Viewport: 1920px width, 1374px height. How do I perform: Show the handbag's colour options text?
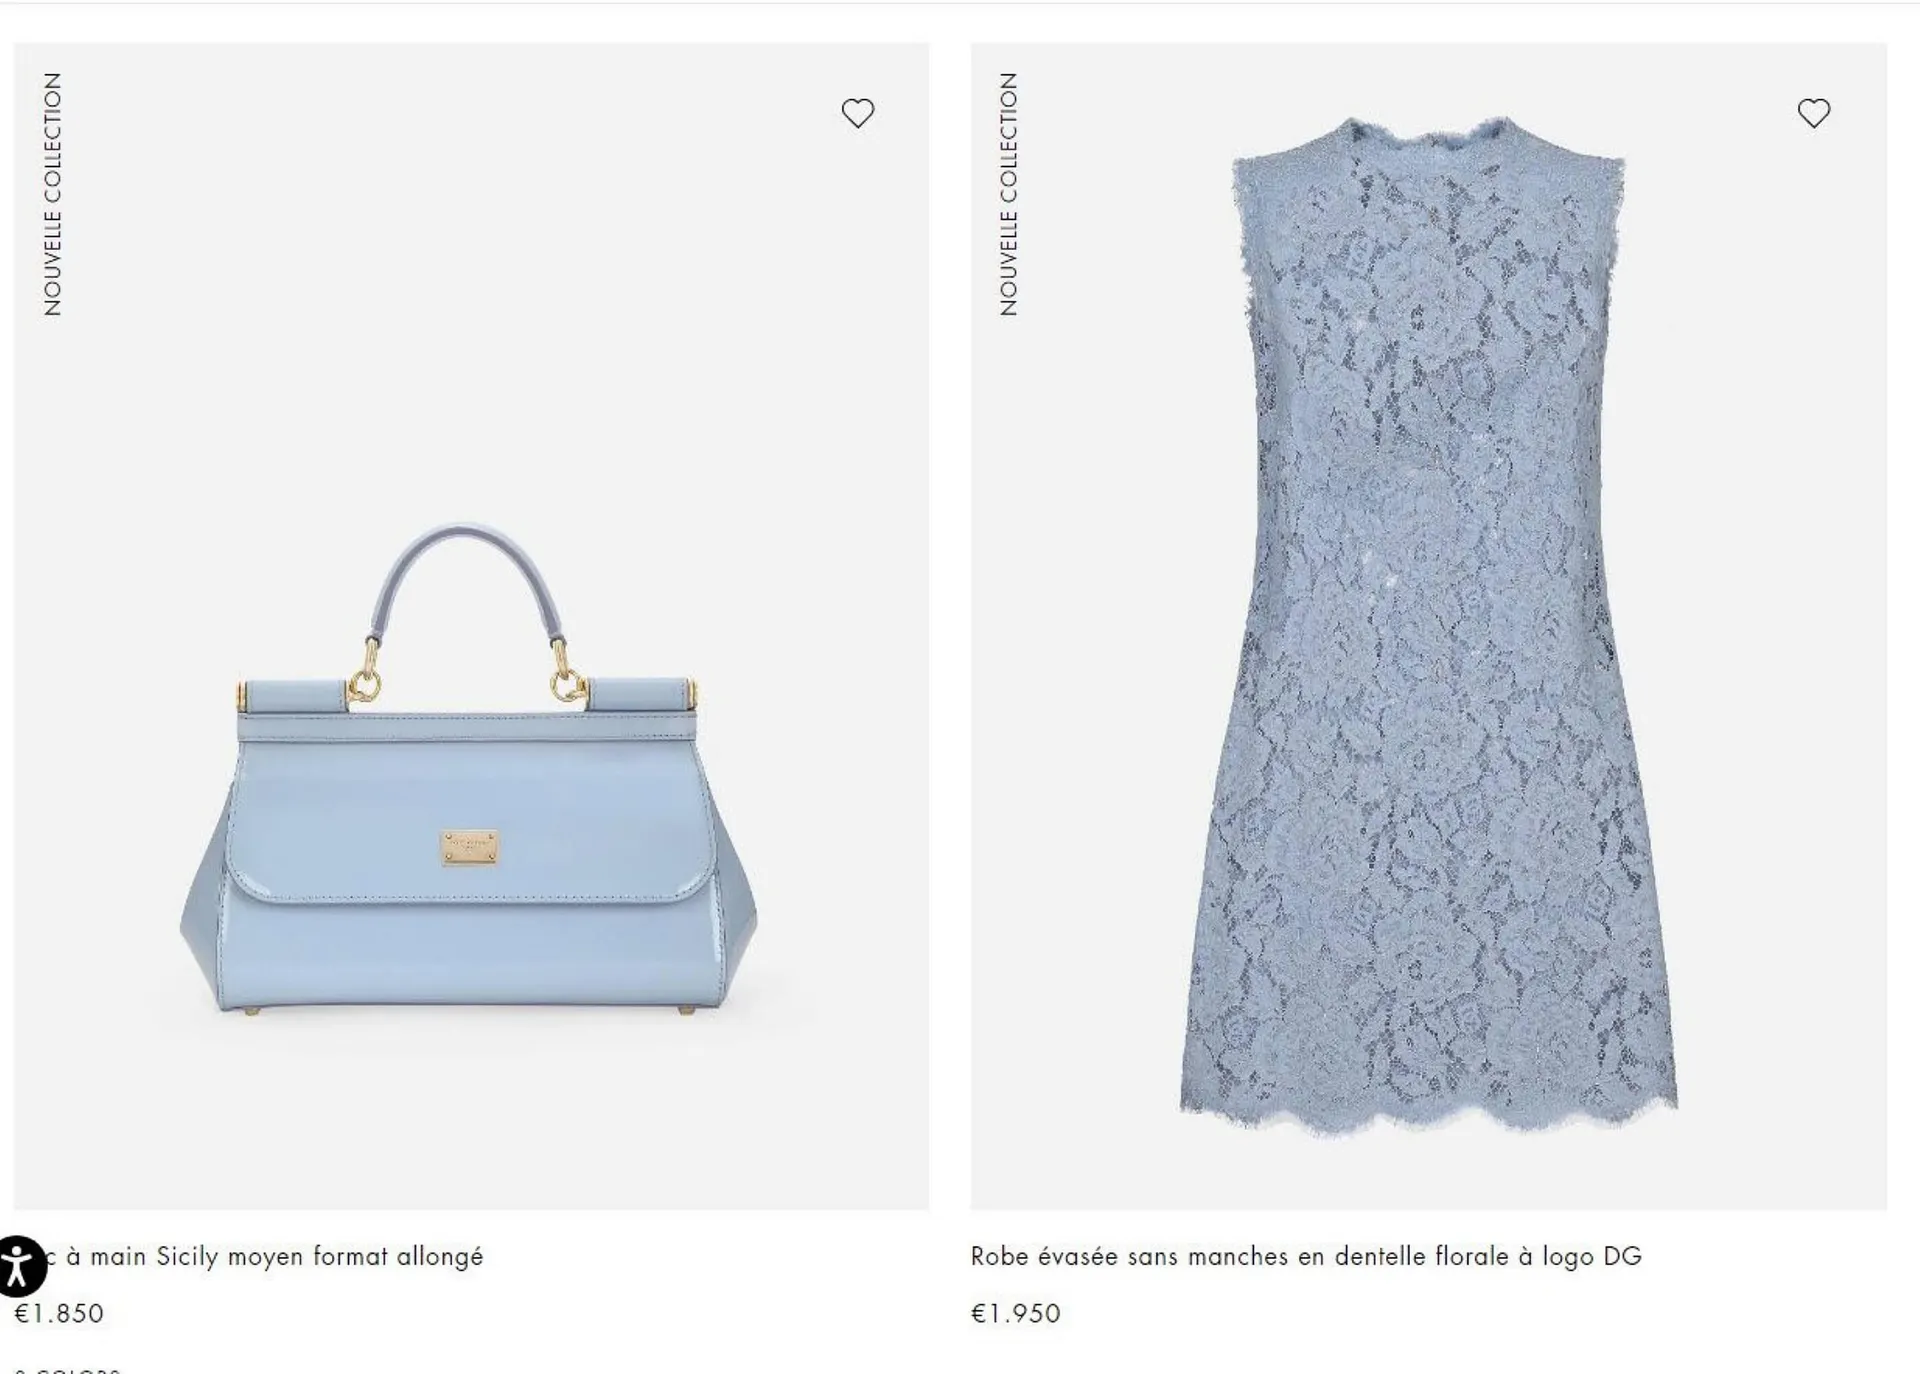(x=67, y=1370)
